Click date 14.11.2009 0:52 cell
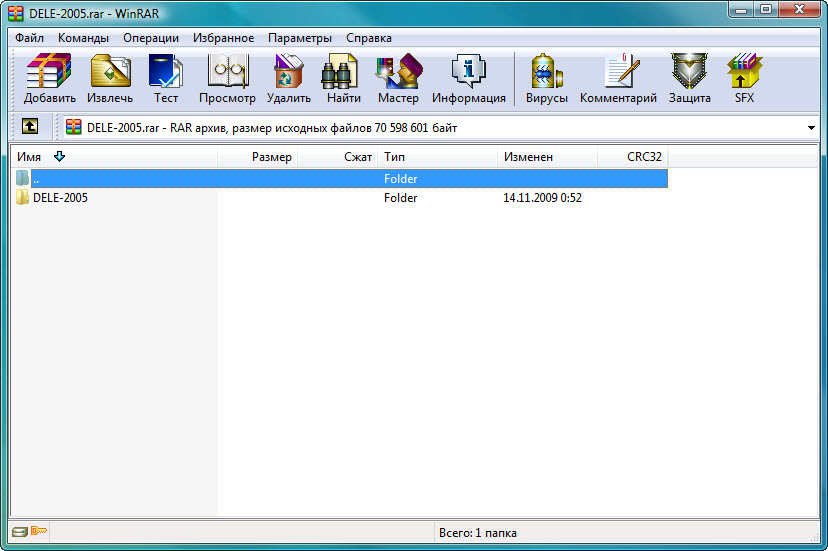The width and height of the screenshot is (828, 551). (542, 198)
